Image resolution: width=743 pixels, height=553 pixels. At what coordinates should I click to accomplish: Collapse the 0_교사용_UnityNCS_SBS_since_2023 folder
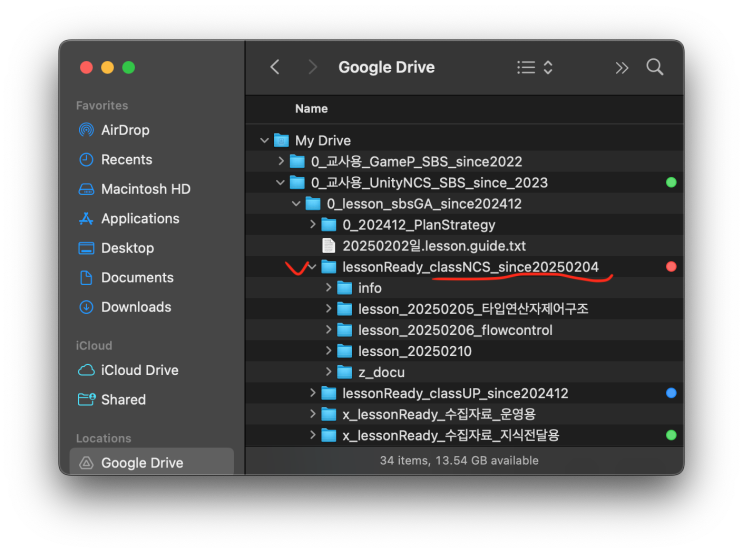(x=281, y=182)
